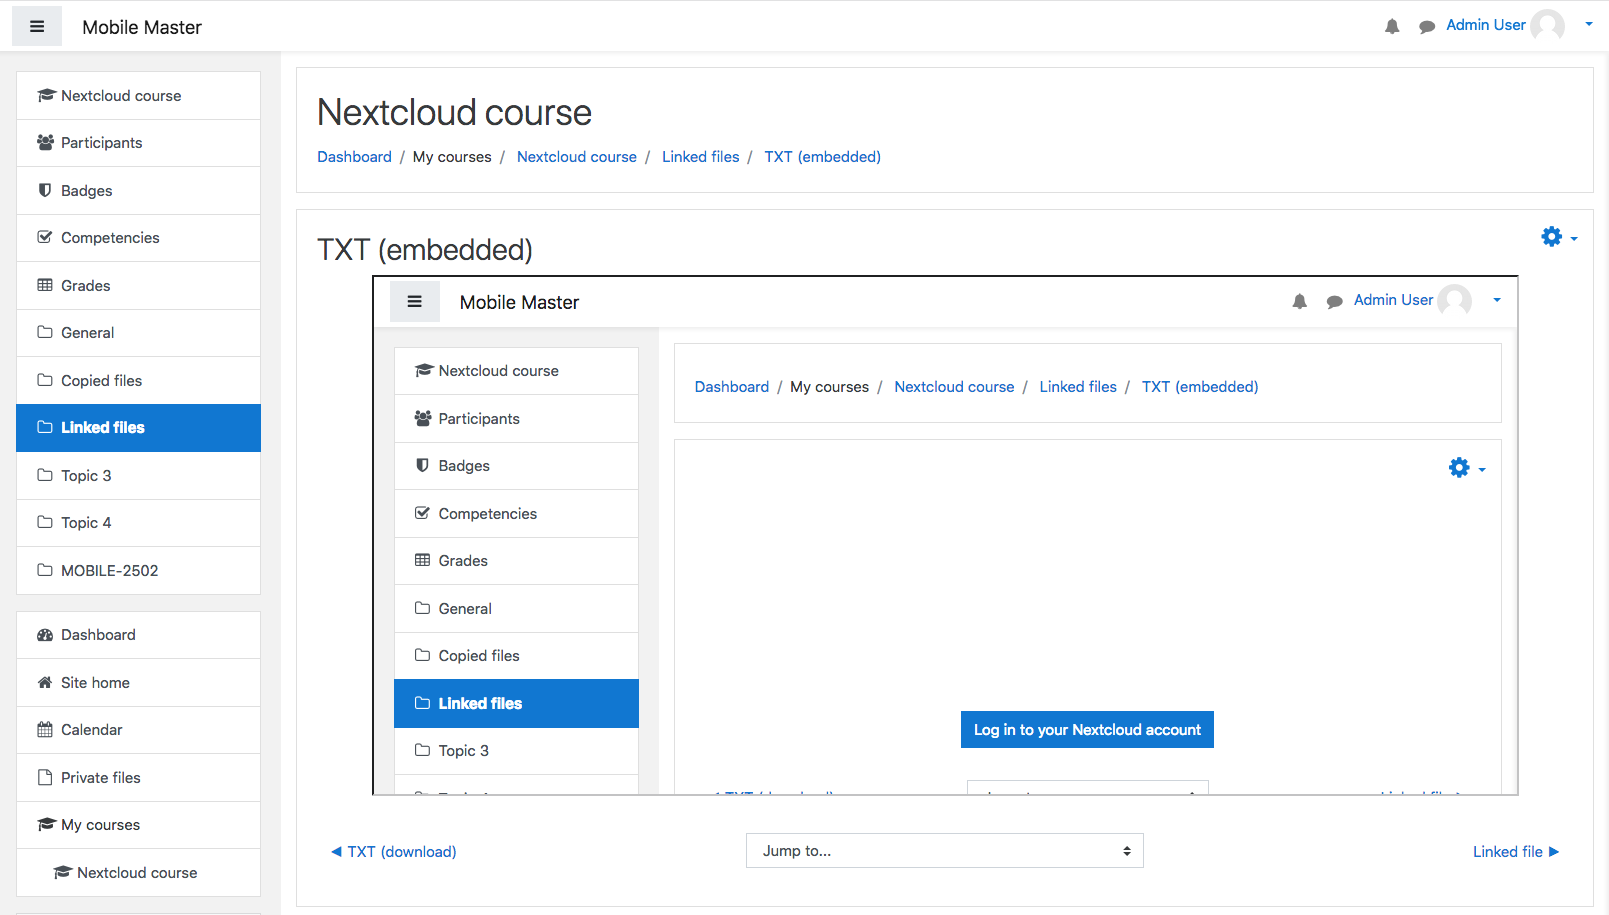Viewport: 1609px width, 915px height.
Task: Toggle hamburger button inside embedded frame
Action: click(x=414, y=302)
